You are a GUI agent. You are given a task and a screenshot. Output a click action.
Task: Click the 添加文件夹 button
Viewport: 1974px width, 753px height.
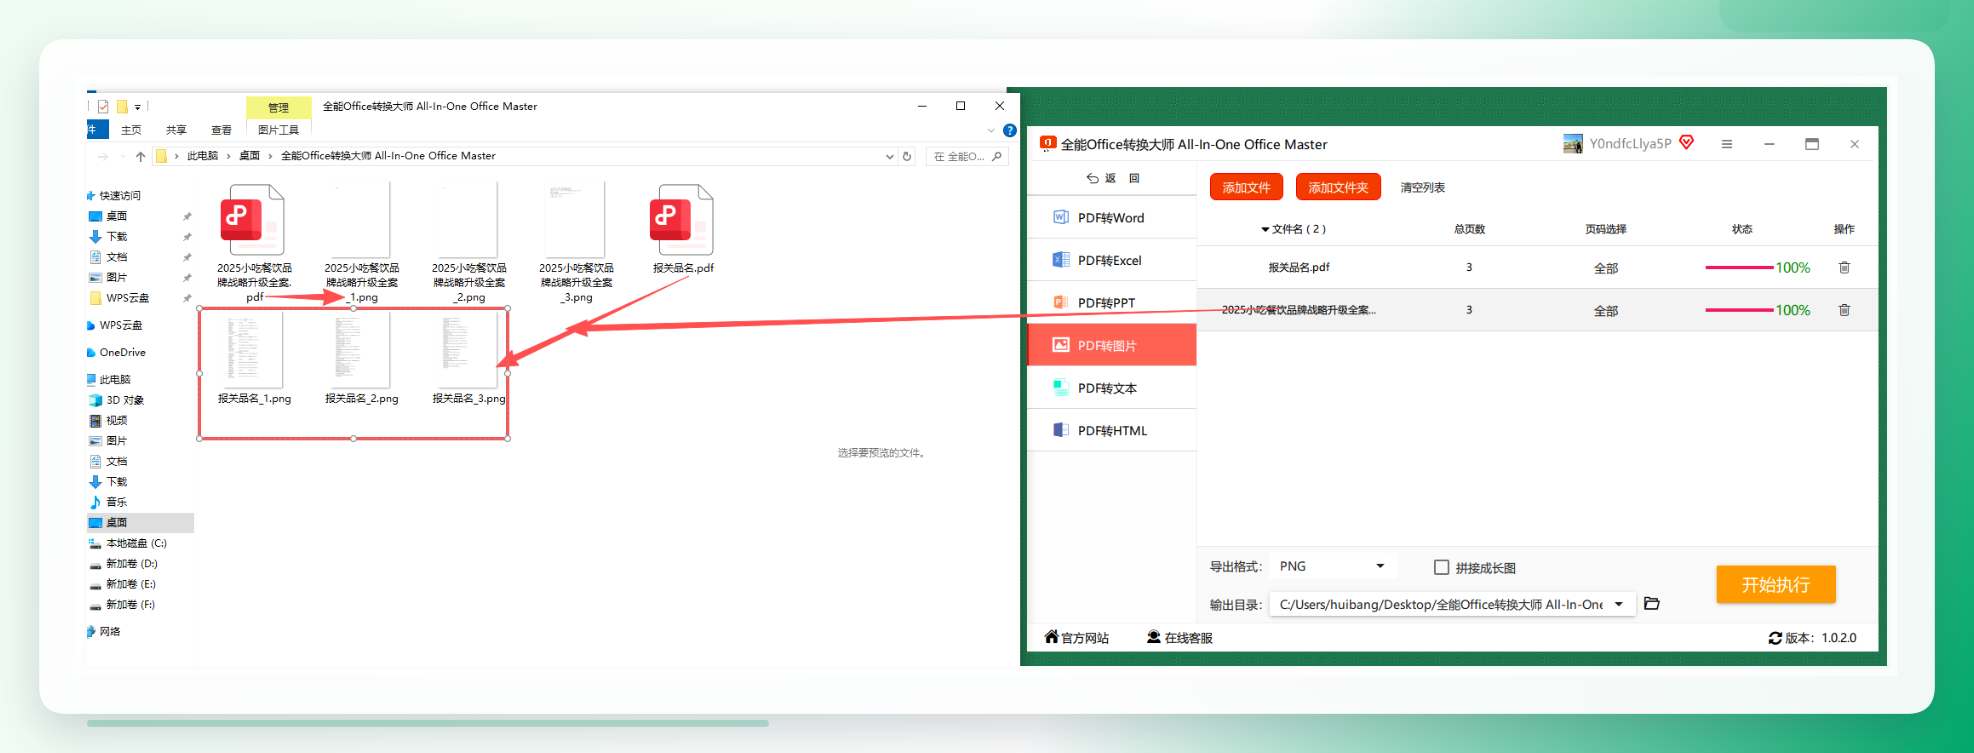[1338, 187]
